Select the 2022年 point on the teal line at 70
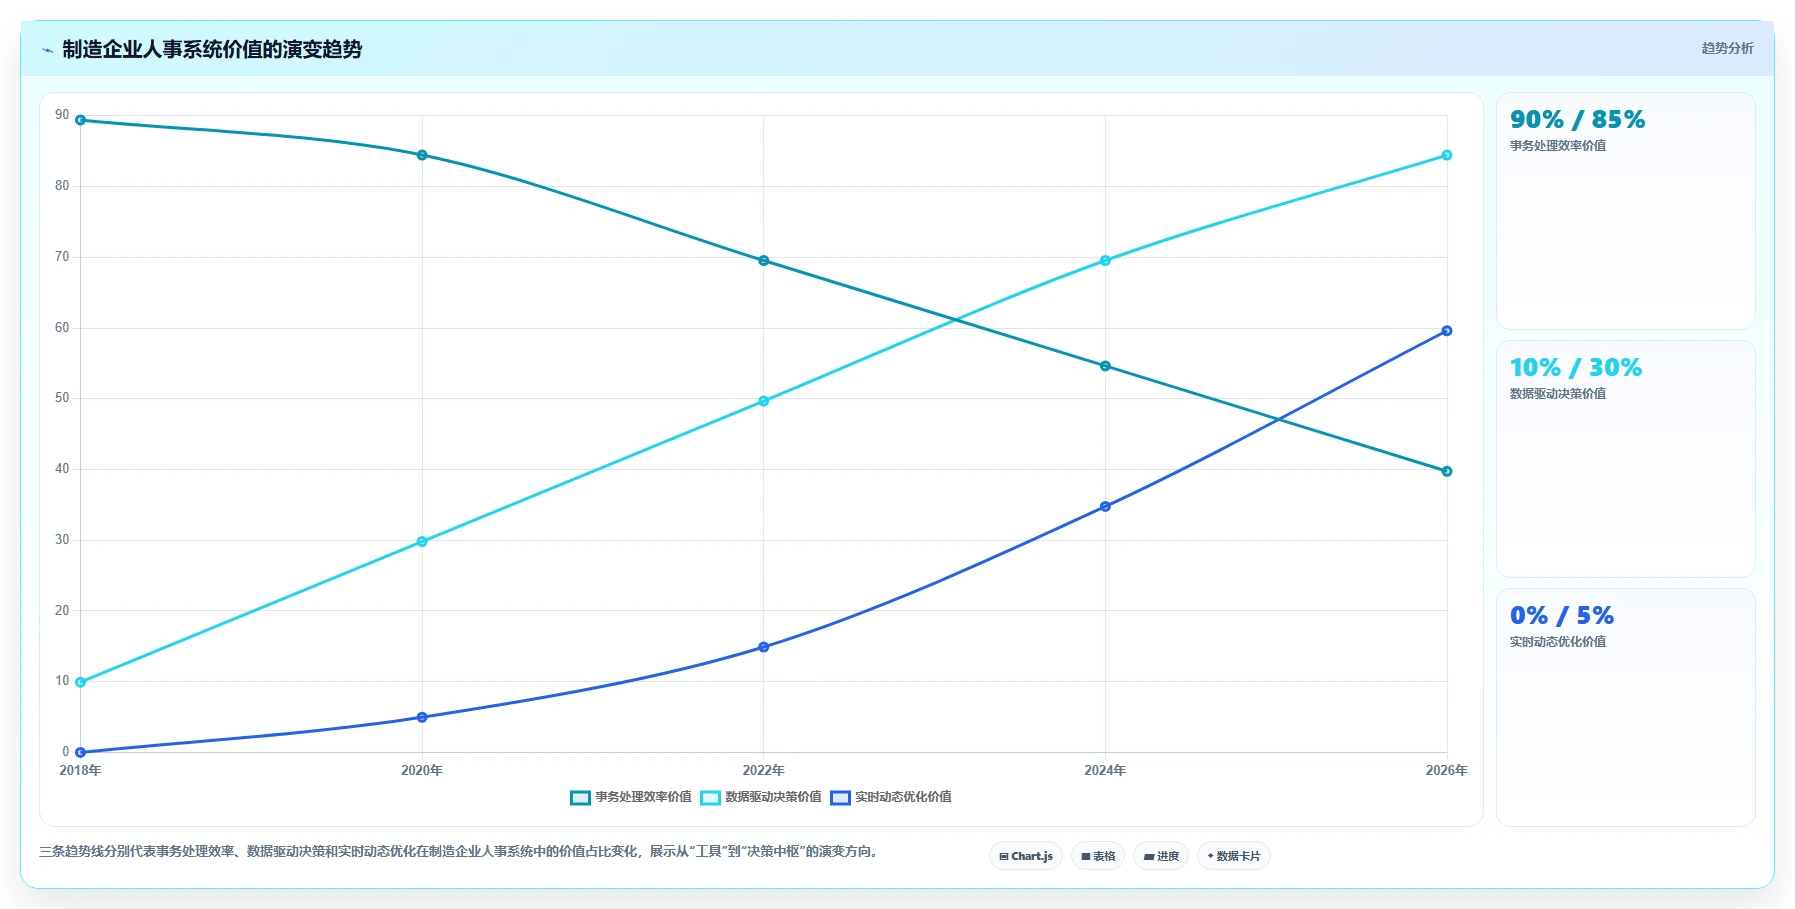The height and width of the screenshot is (909, 1795). click(x=764, y=261)
